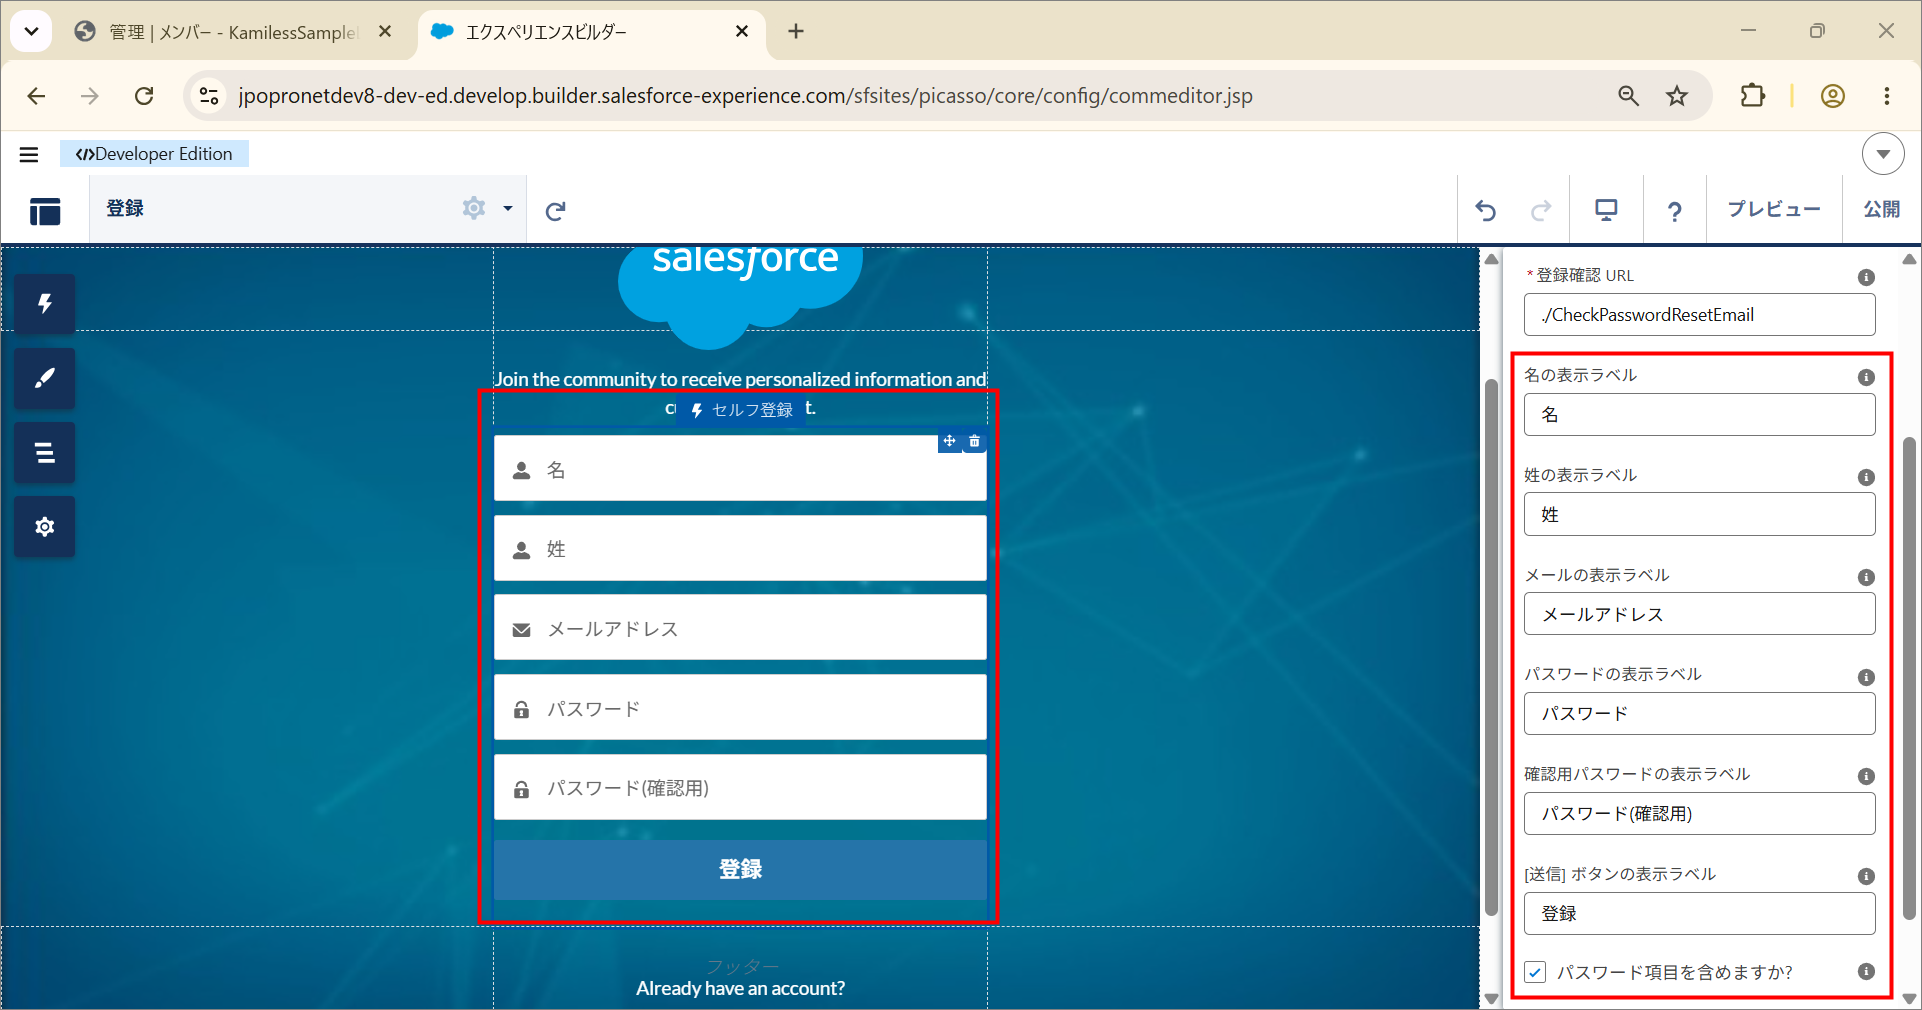Show info tooltip for 名の表示ラベル

pos(1866,377)
